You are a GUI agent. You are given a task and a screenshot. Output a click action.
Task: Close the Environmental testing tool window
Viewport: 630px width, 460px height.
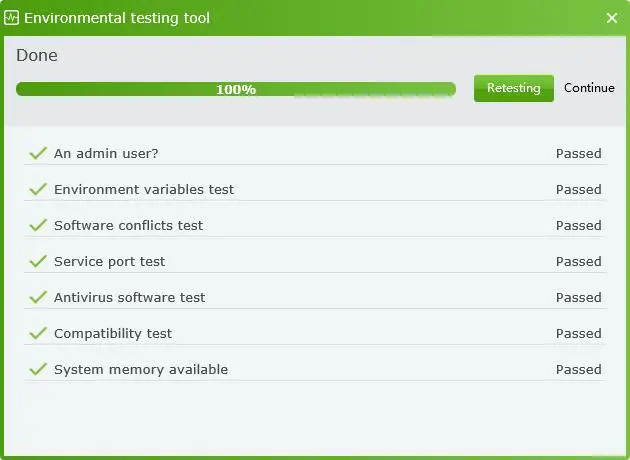coord(612,18)
